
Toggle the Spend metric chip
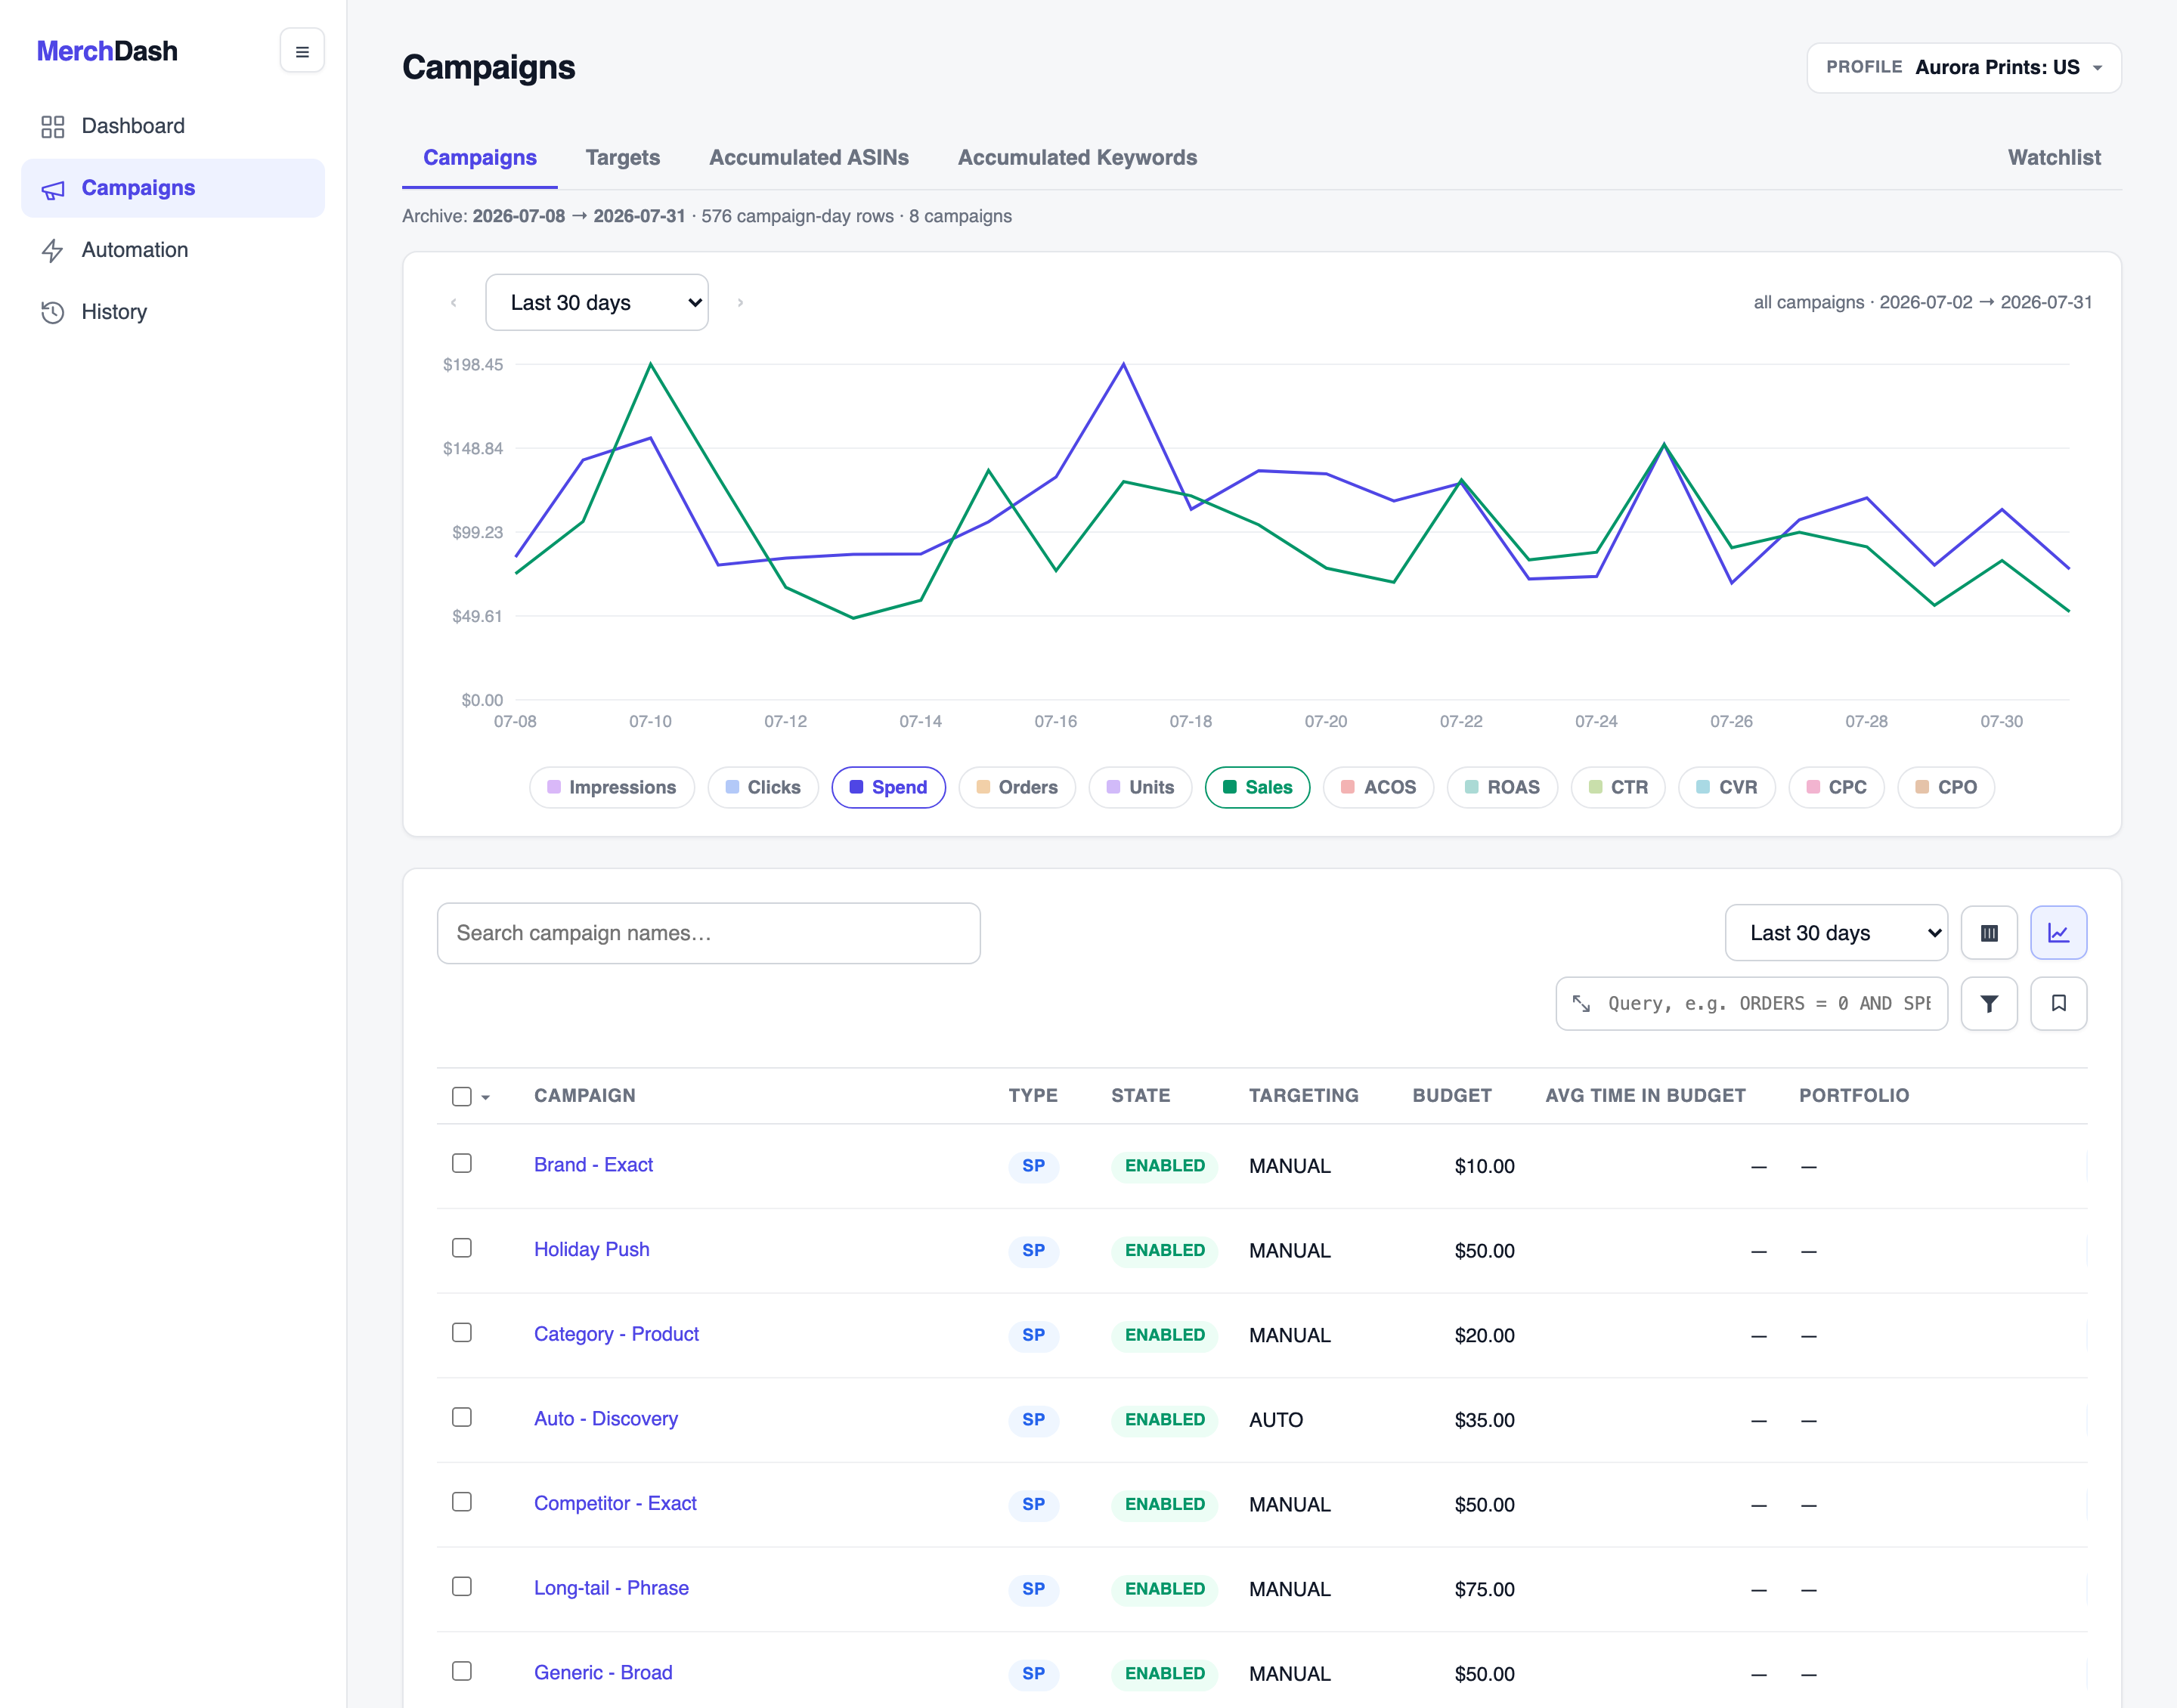(888, 787)
